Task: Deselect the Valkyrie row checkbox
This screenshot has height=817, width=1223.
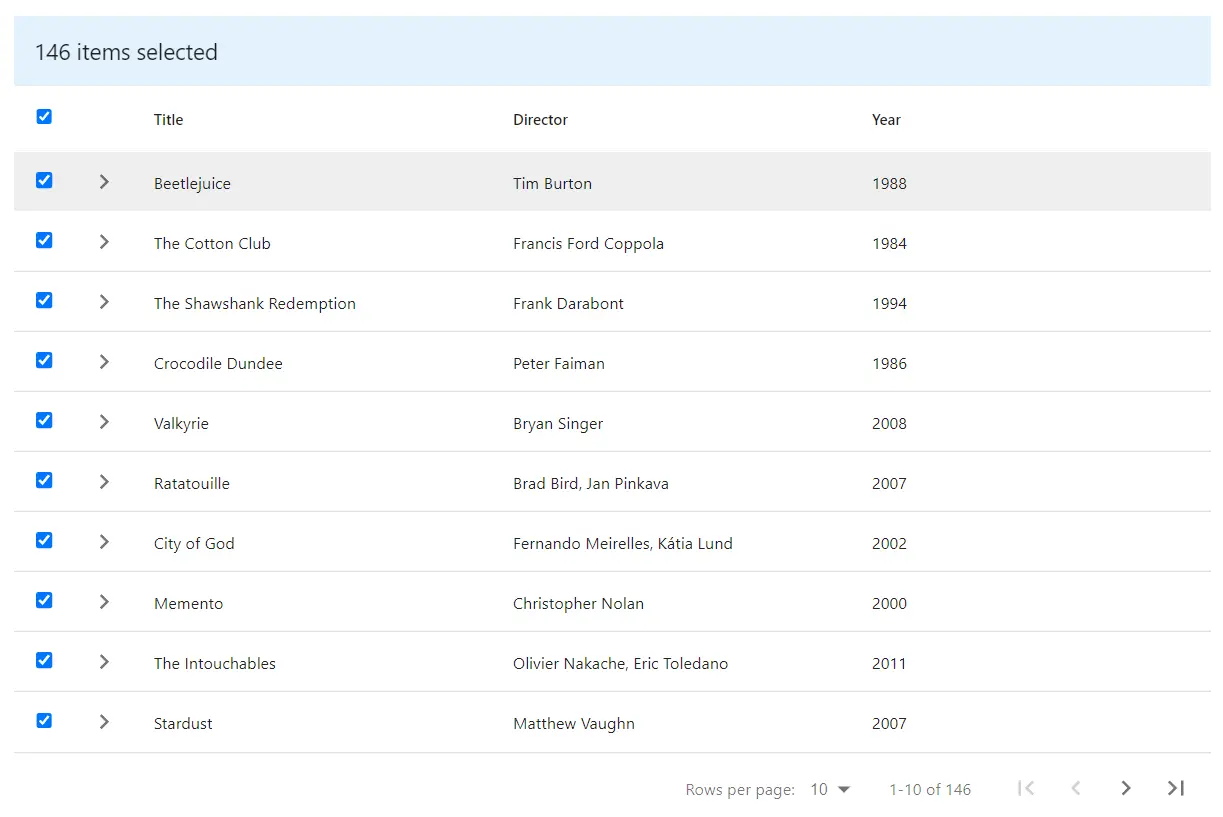Action: 44,420
